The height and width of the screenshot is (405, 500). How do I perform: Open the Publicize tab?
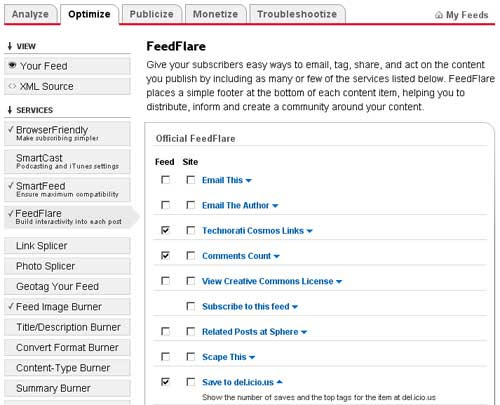coord(152,14)
